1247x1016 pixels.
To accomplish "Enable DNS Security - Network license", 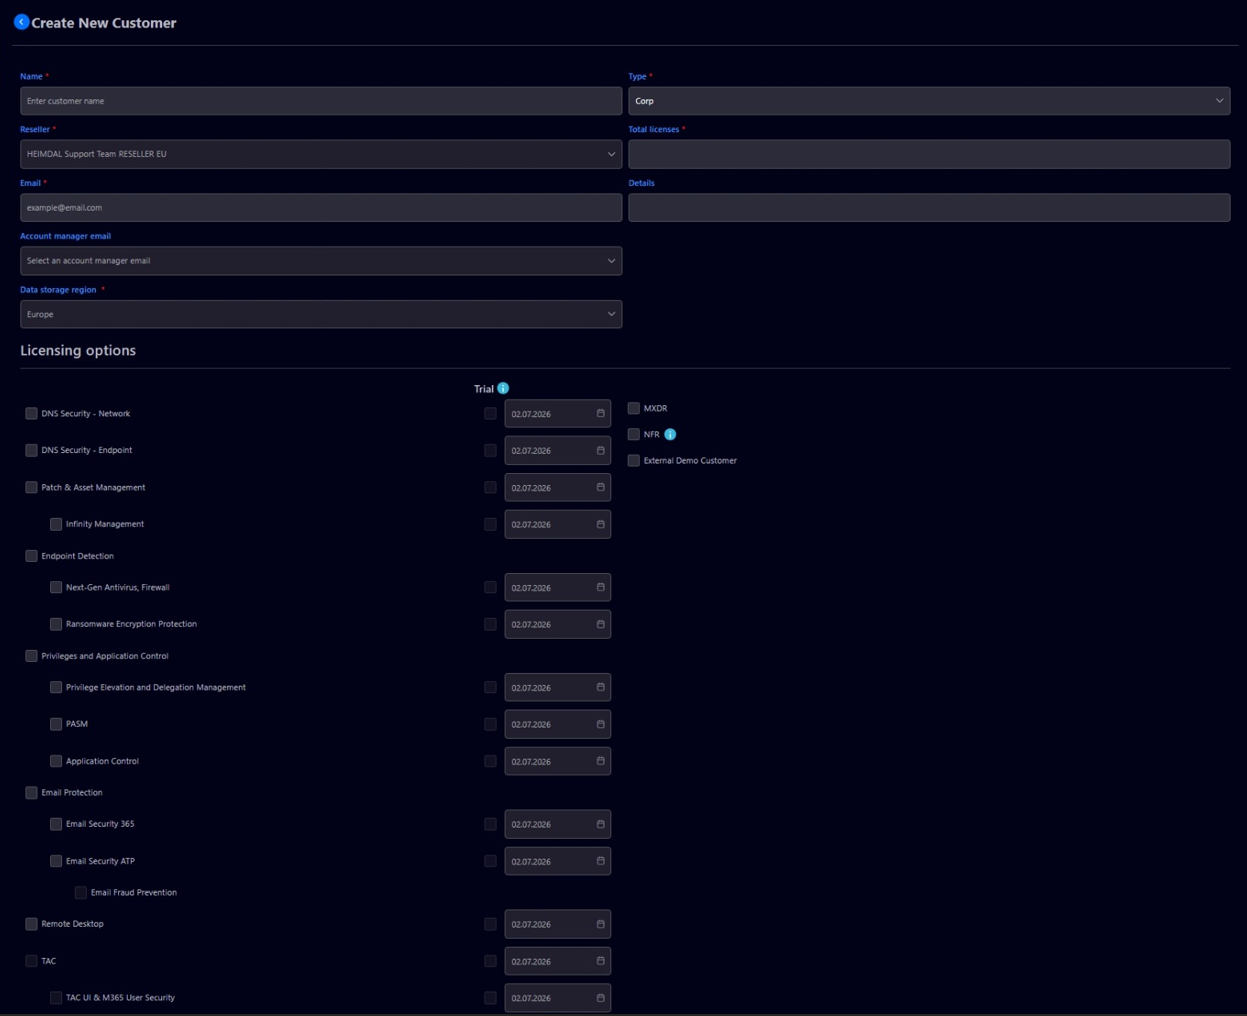I will point(31,413).
